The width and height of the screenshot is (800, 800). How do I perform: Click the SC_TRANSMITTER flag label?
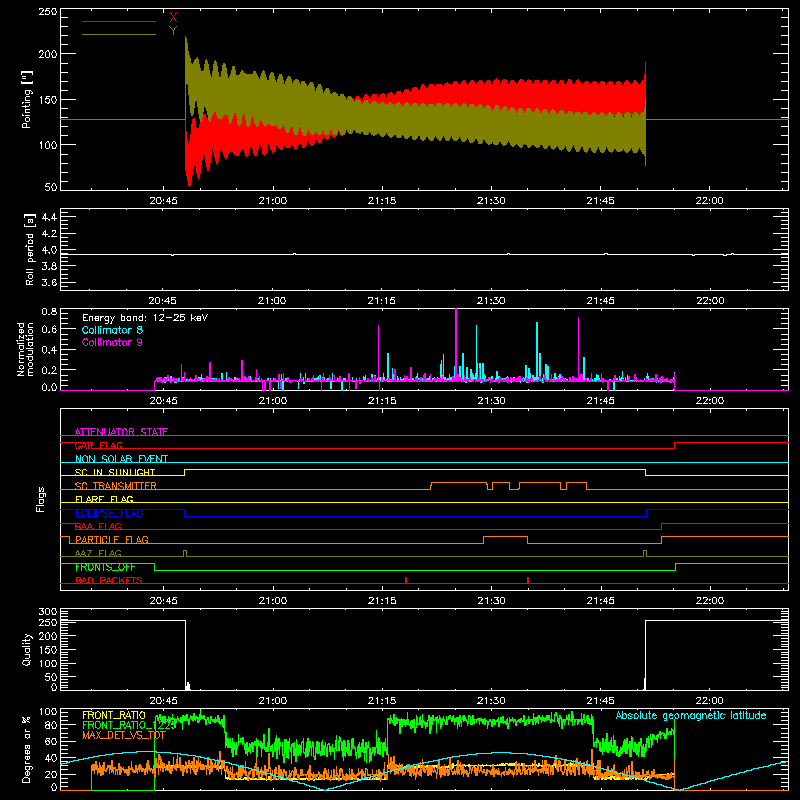point(116,486)
